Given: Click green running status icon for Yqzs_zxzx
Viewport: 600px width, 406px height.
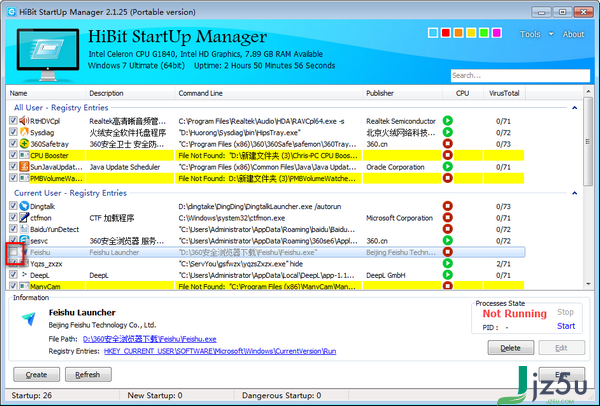Looking at the screenshot, I should pos(448,263).
